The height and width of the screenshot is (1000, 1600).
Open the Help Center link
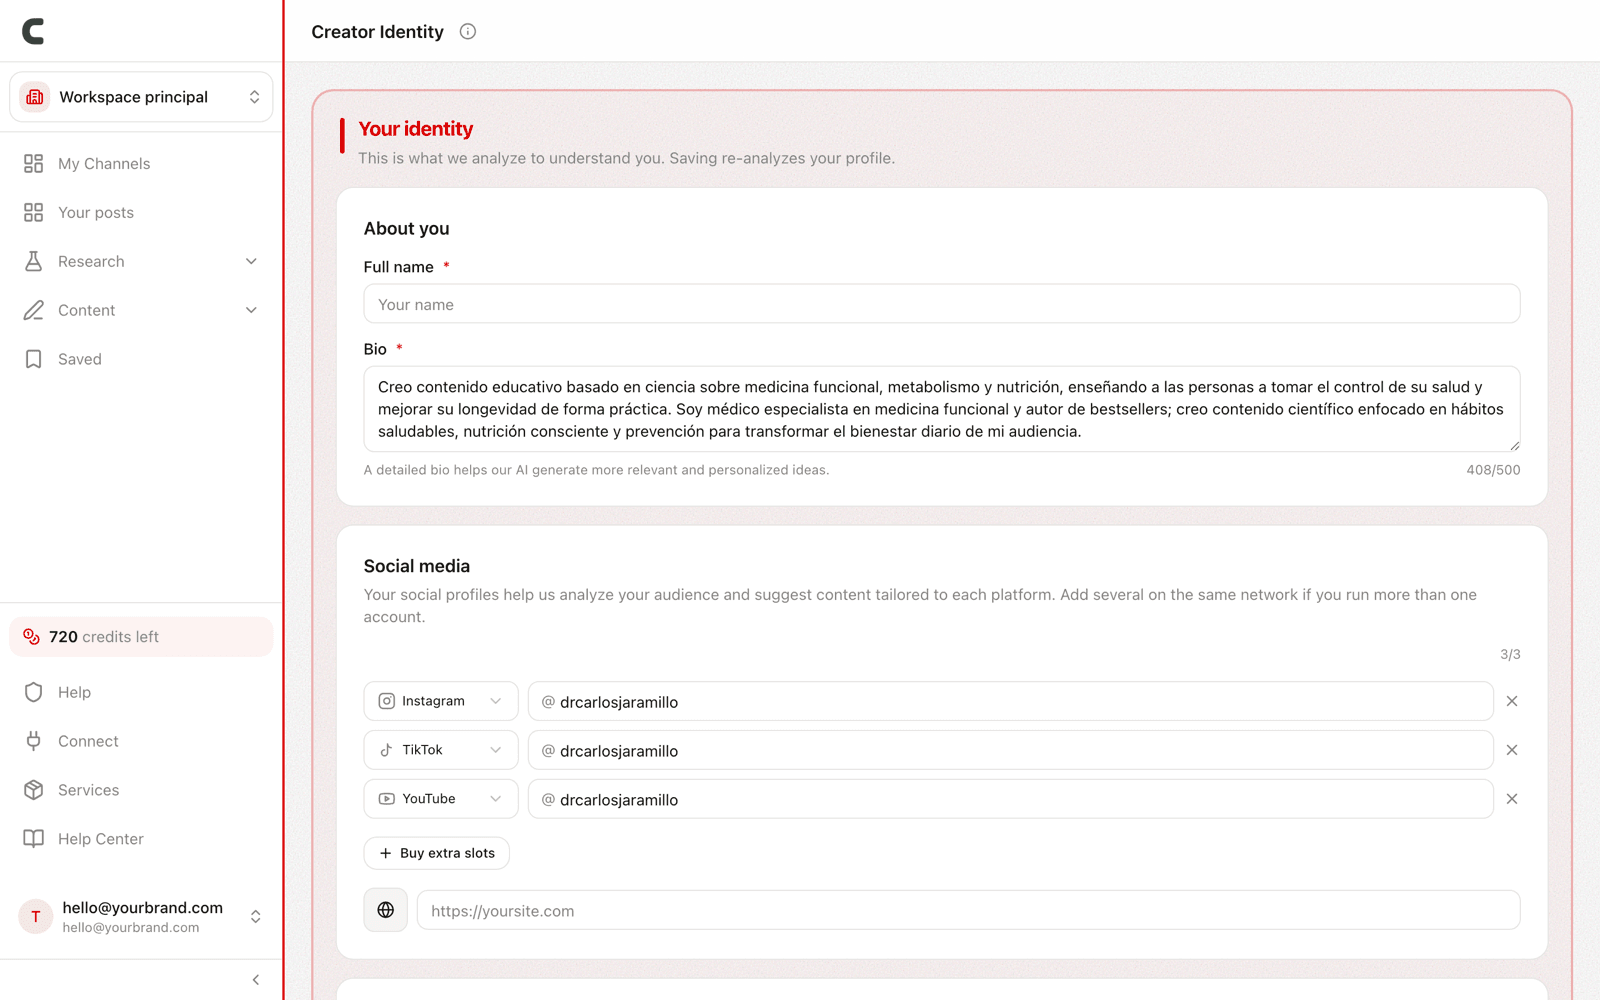pos(141,839)
